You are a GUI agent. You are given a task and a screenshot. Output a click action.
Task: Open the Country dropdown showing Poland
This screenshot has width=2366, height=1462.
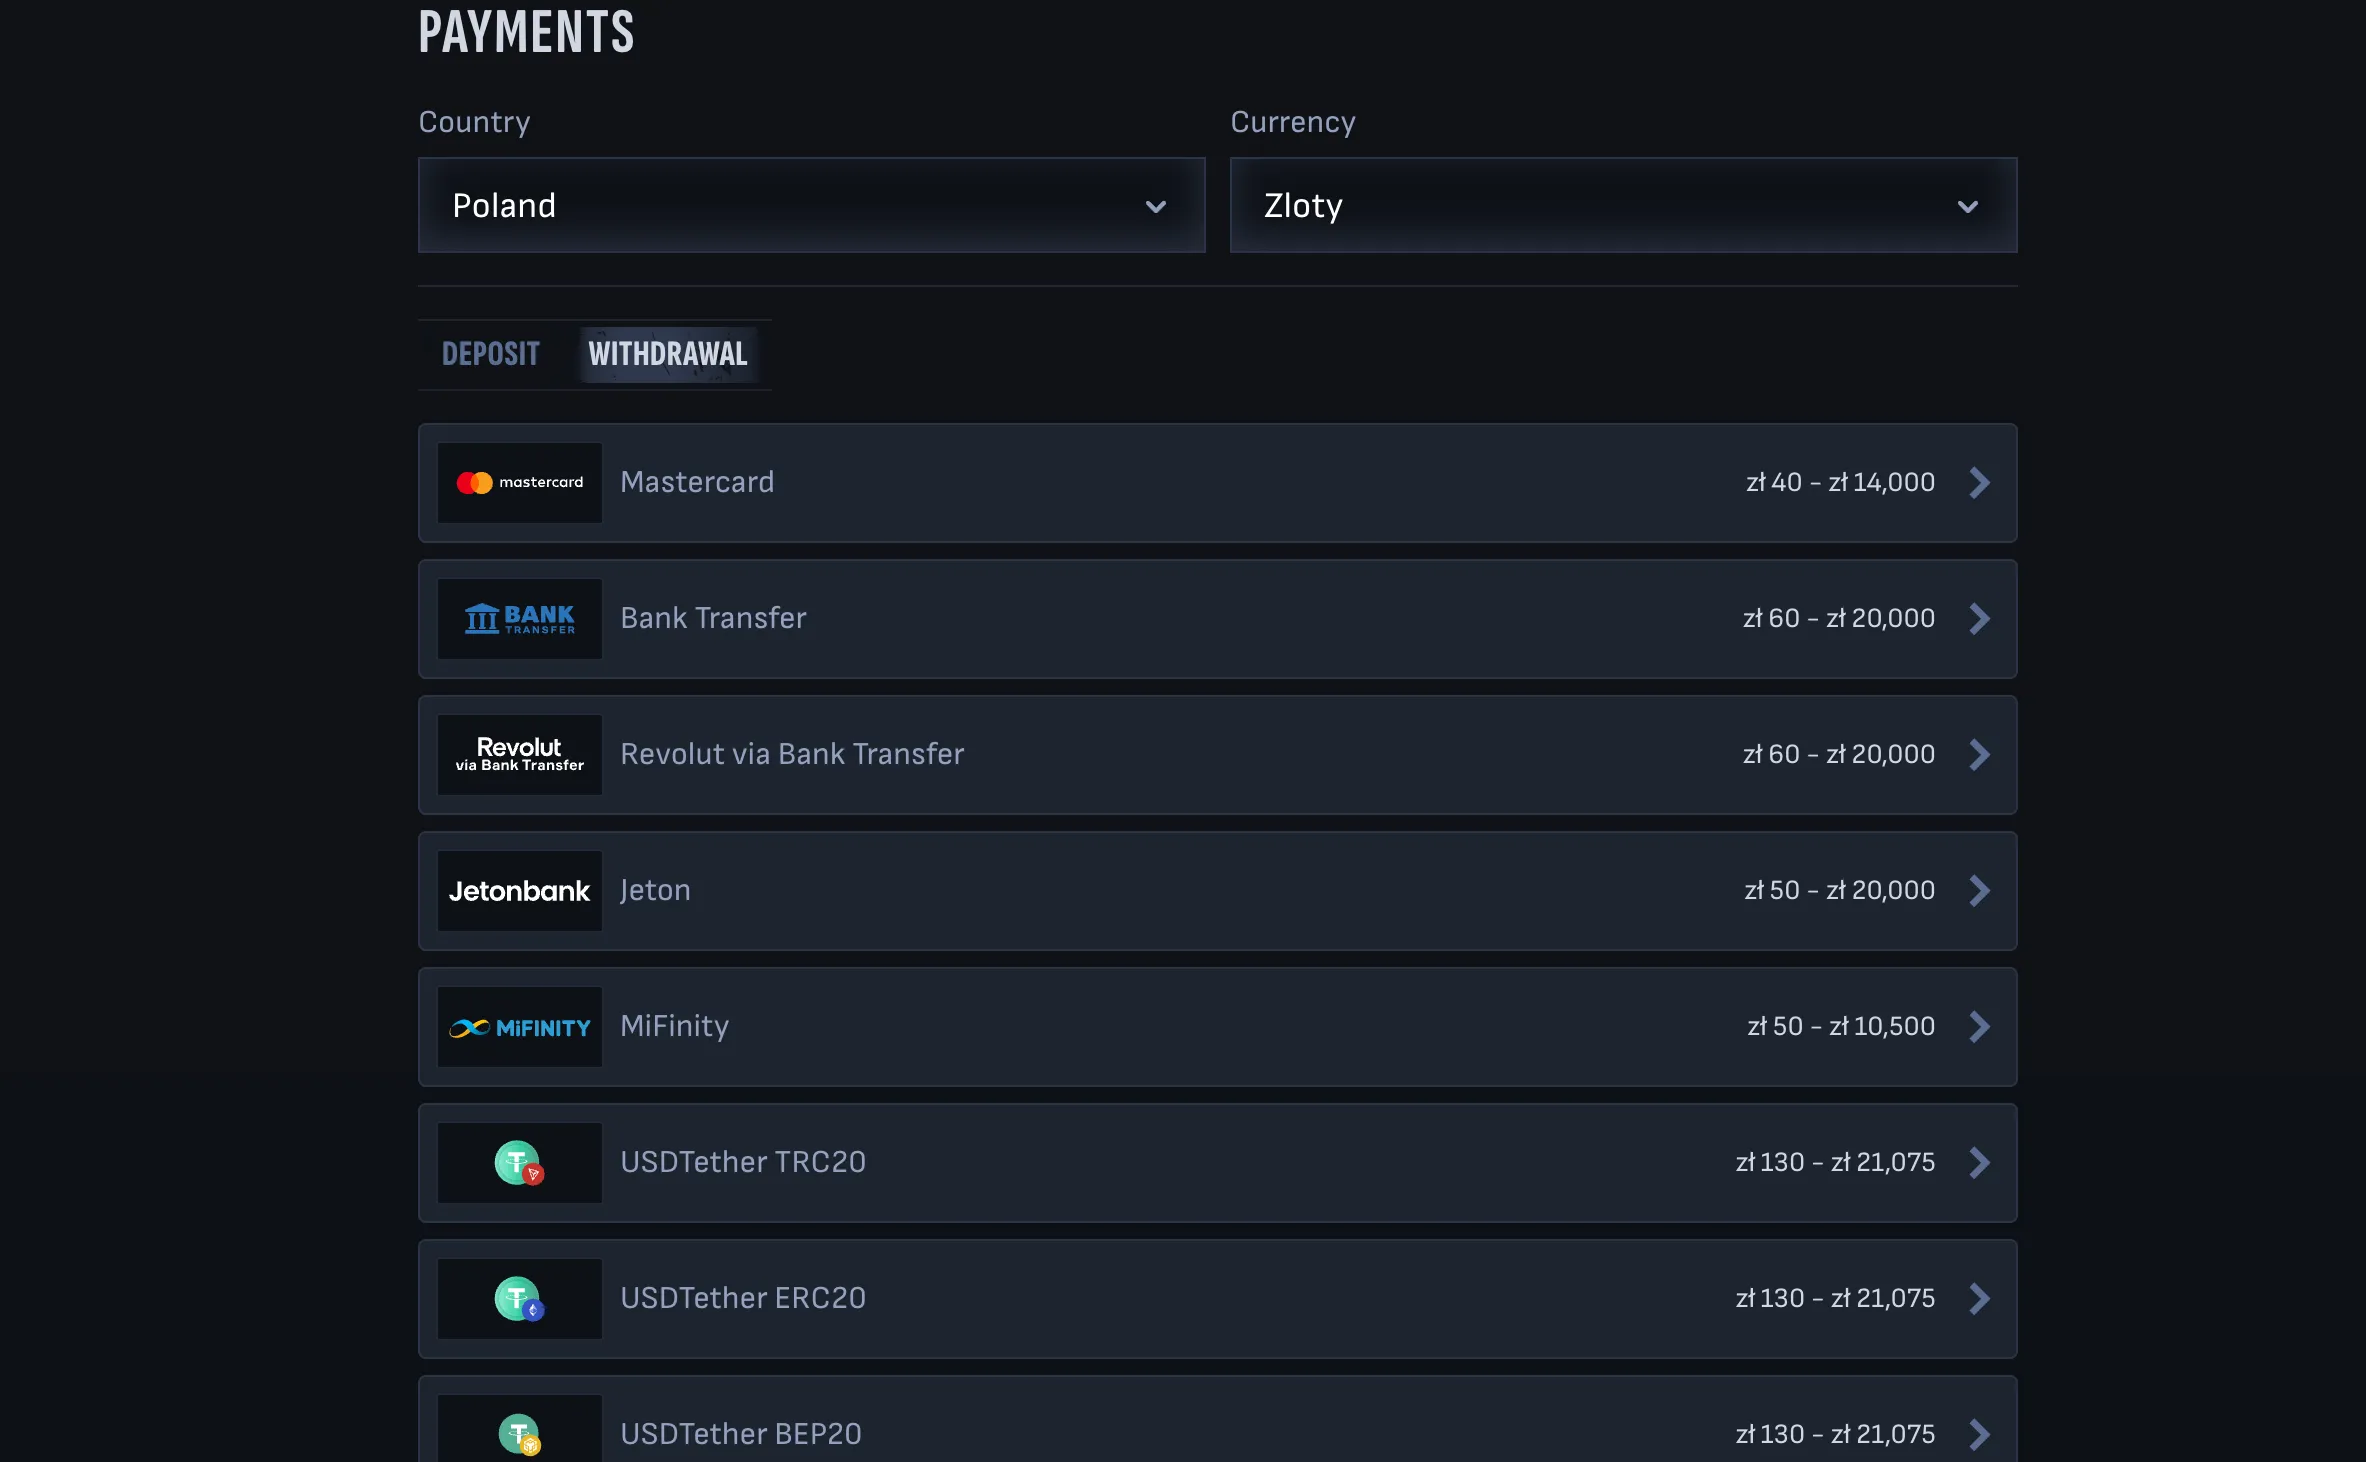click(x=811, y=205)
